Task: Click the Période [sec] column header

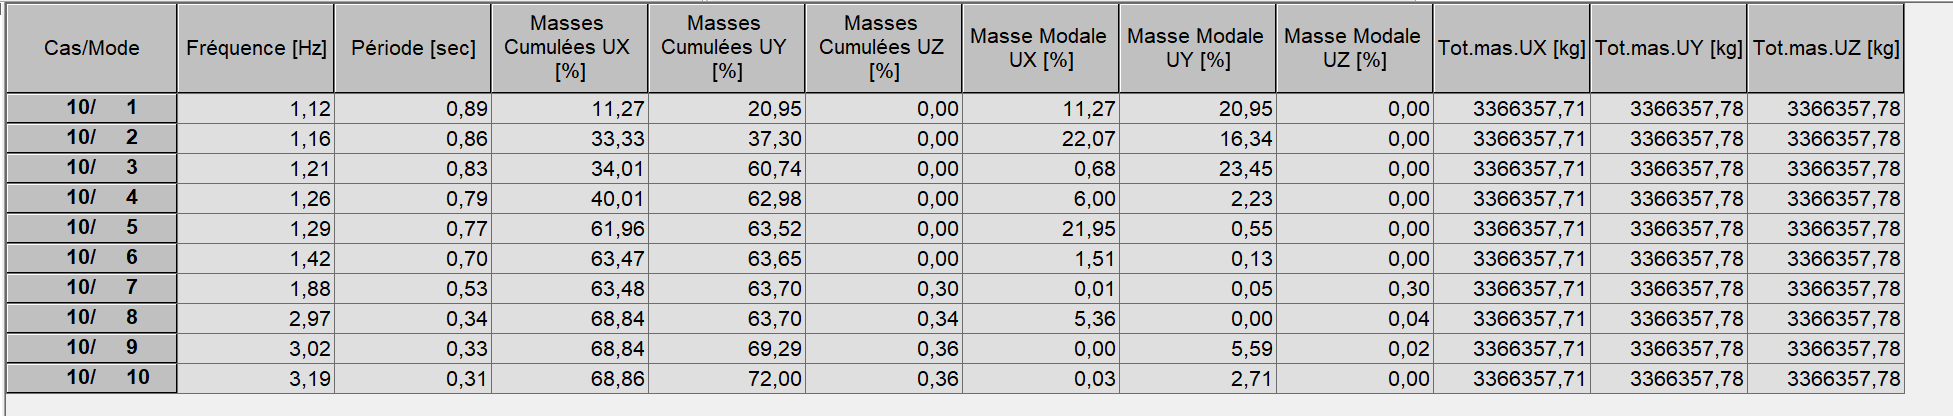Action: [413, 48]
